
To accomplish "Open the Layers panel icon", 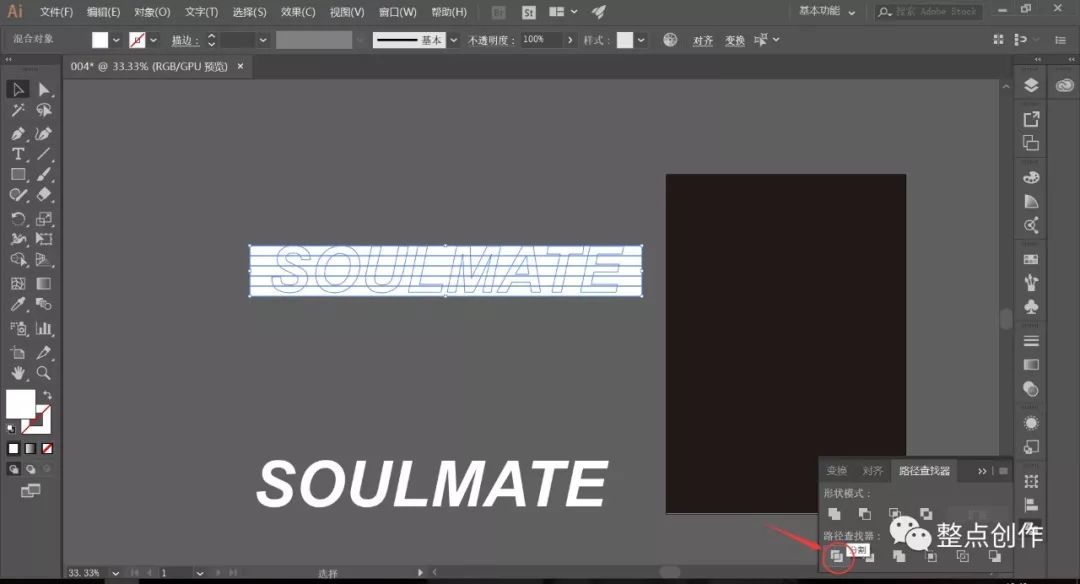I will coord(1031,86).
